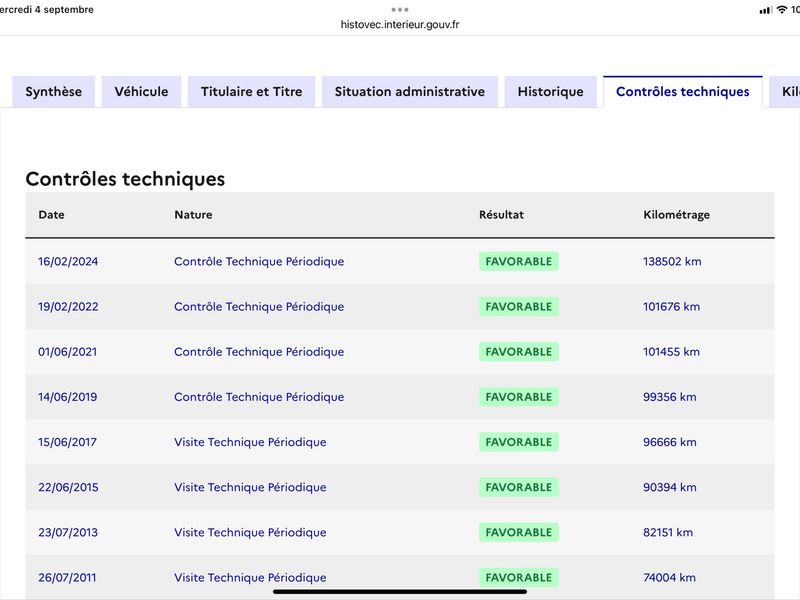
Task: Click the Date column header
Action: click(x=52, y=215)
